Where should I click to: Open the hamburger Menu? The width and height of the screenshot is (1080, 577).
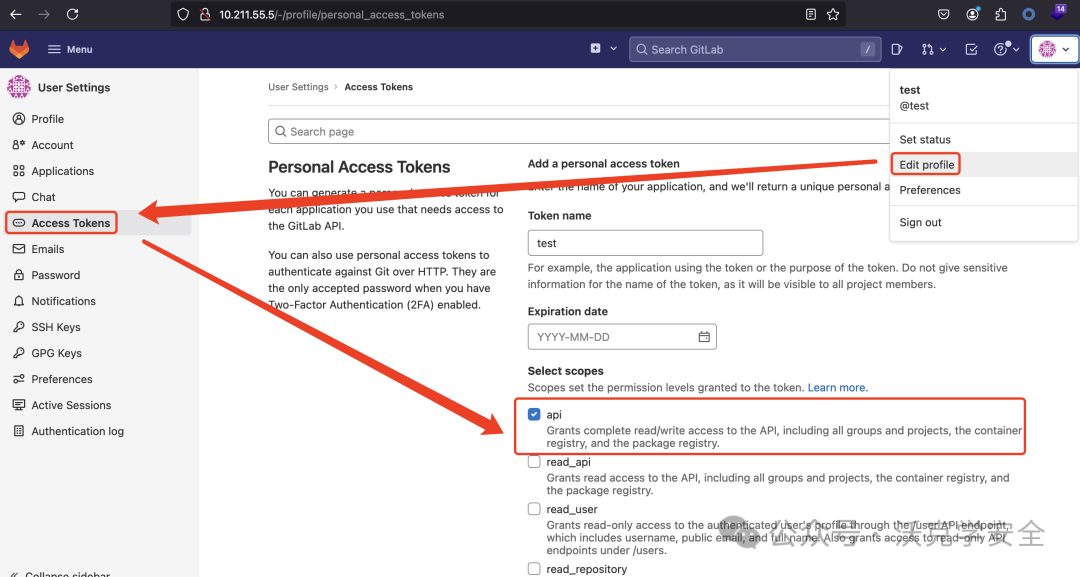(x=70, y=49)
